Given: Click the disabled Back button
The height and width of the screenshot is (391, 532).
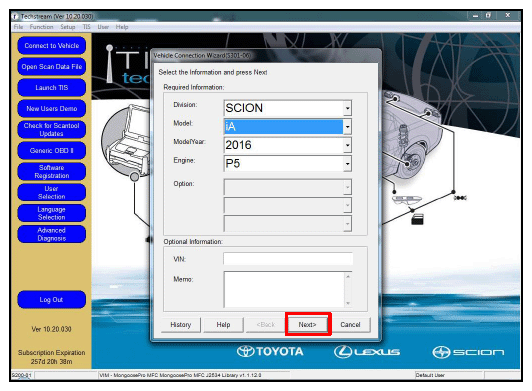Looking at the screenshot, I should coord(266,325).
